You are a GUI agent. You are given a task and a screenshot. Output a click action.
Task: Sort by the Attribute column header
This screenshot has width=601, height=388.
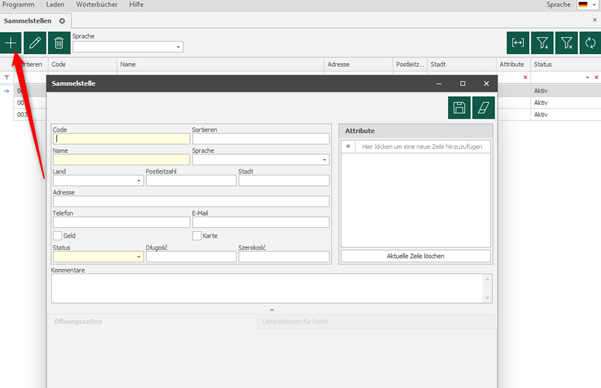pyautogui.click(x=513, y=64)
